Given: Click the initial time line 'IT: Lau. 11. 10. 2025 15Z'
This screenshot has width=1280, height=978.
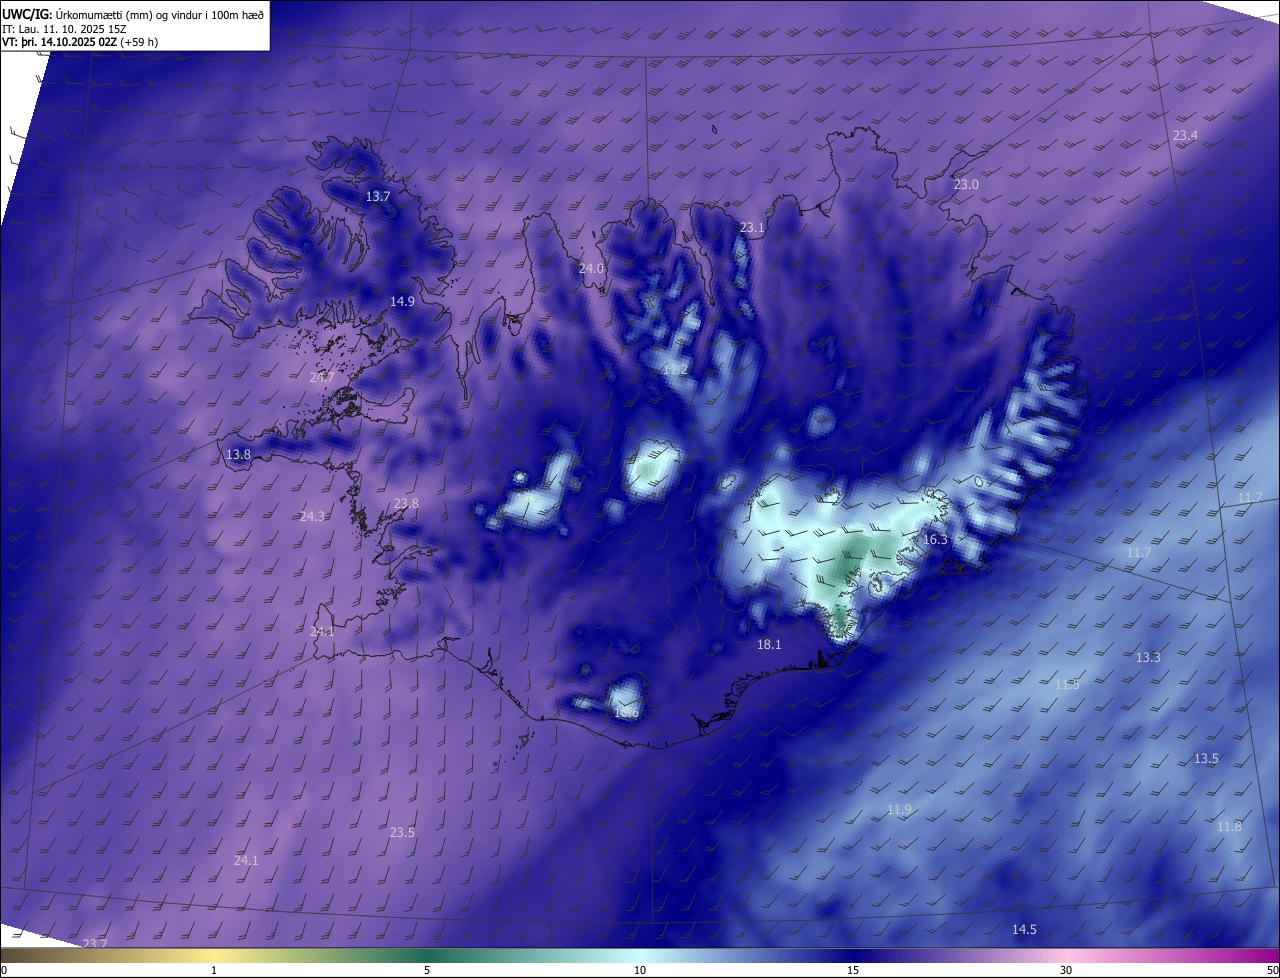Looking at the screenshot, I should click(64, 28).
